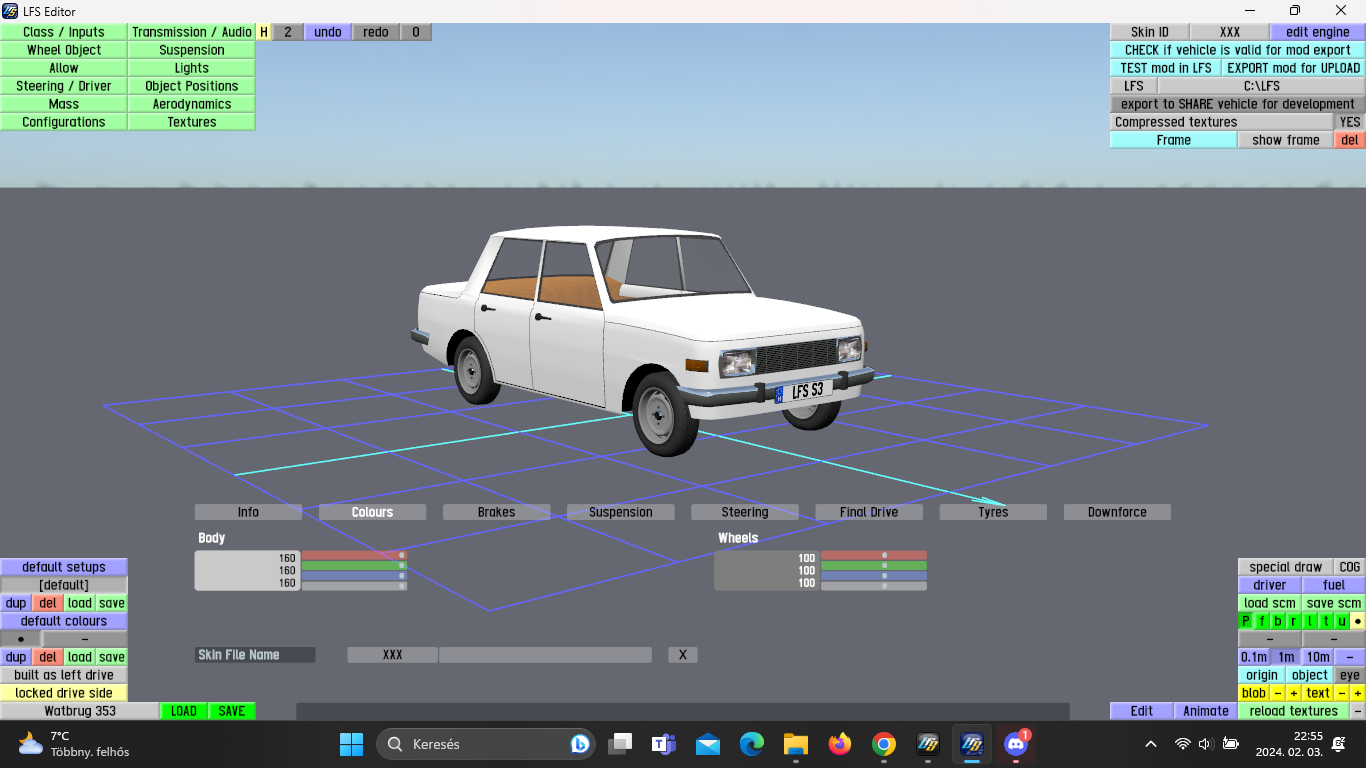The width and height of the screenshot is (1366, 768).
Task: Open the weather widget showing 7°C
Action: [74, 744]
